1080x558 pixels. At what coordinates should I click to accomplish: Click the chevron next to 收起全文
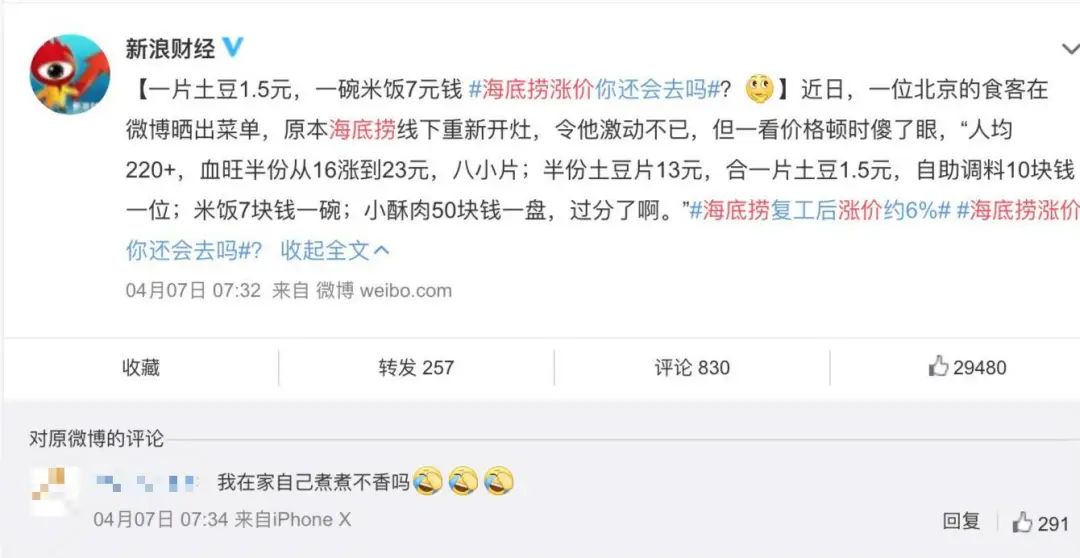(382, 250)
